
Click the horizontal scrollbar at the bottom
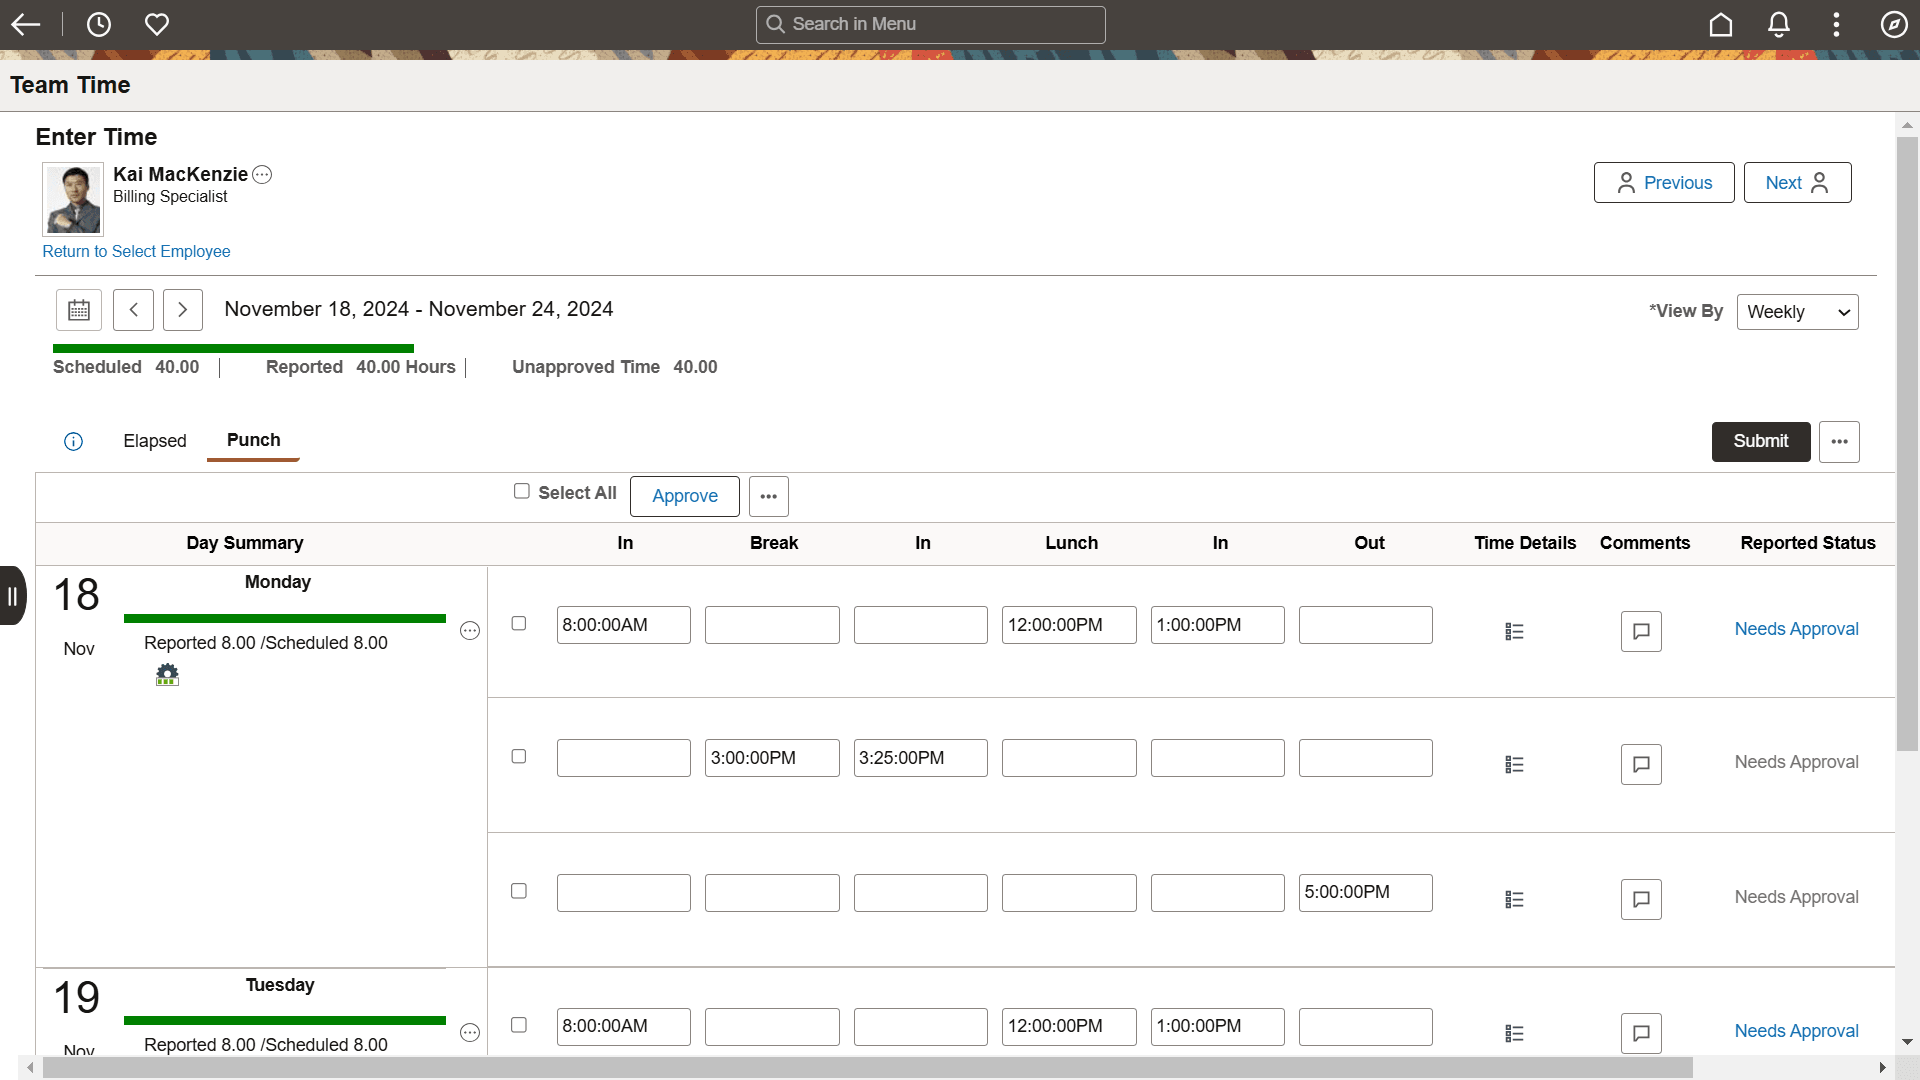click(867, 1068)
